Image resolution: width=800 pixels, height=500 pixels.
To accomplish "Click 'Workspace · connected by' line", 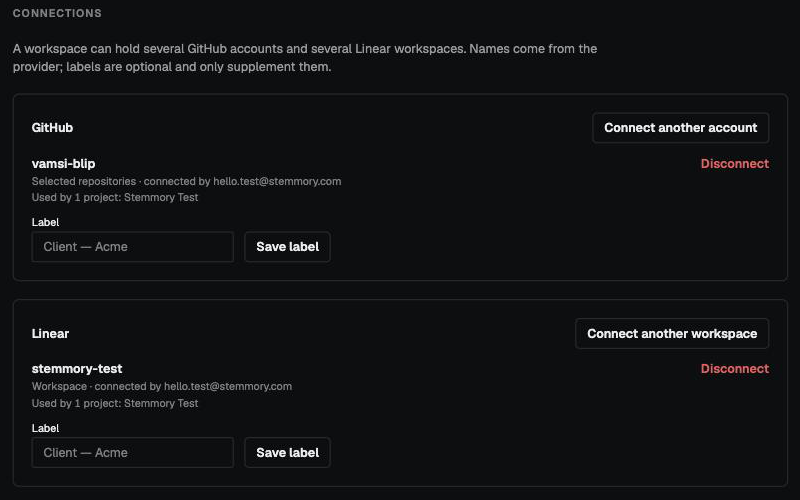I will click(162, 386).
